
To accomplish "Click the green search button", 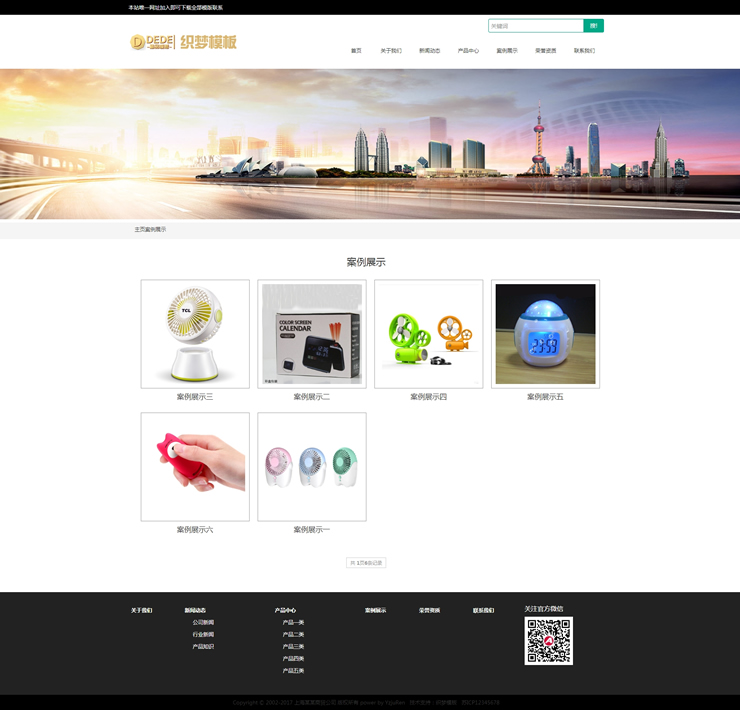I will (594, 26).
